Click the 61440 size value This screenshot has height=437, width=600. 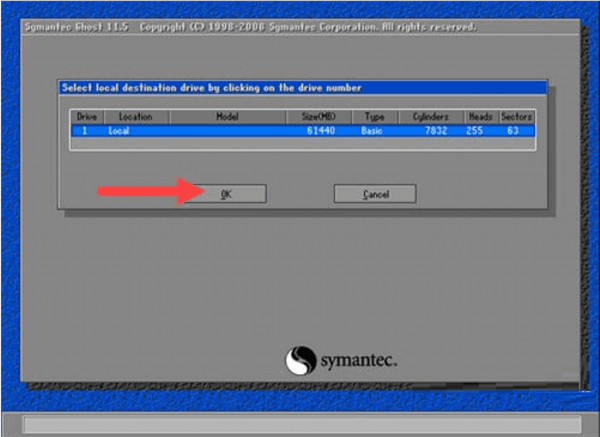tap(328, 130)
